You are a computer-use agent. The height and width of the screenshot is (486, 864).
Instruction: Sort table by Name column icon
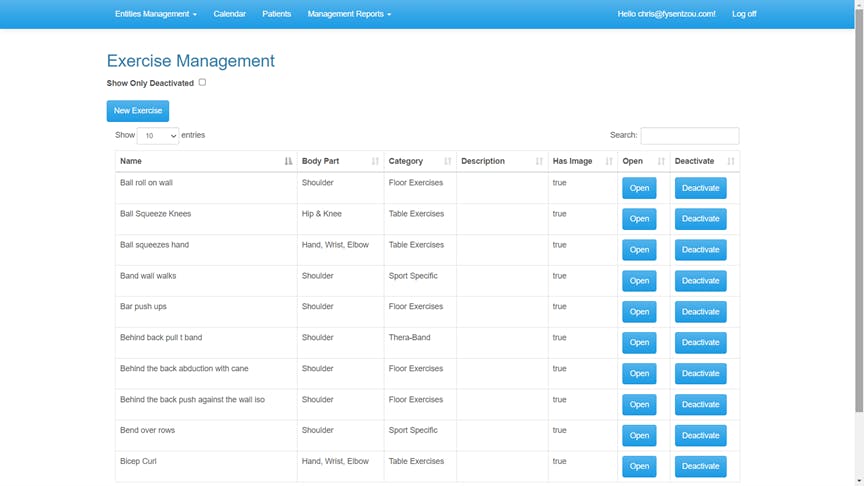[288, 161]
